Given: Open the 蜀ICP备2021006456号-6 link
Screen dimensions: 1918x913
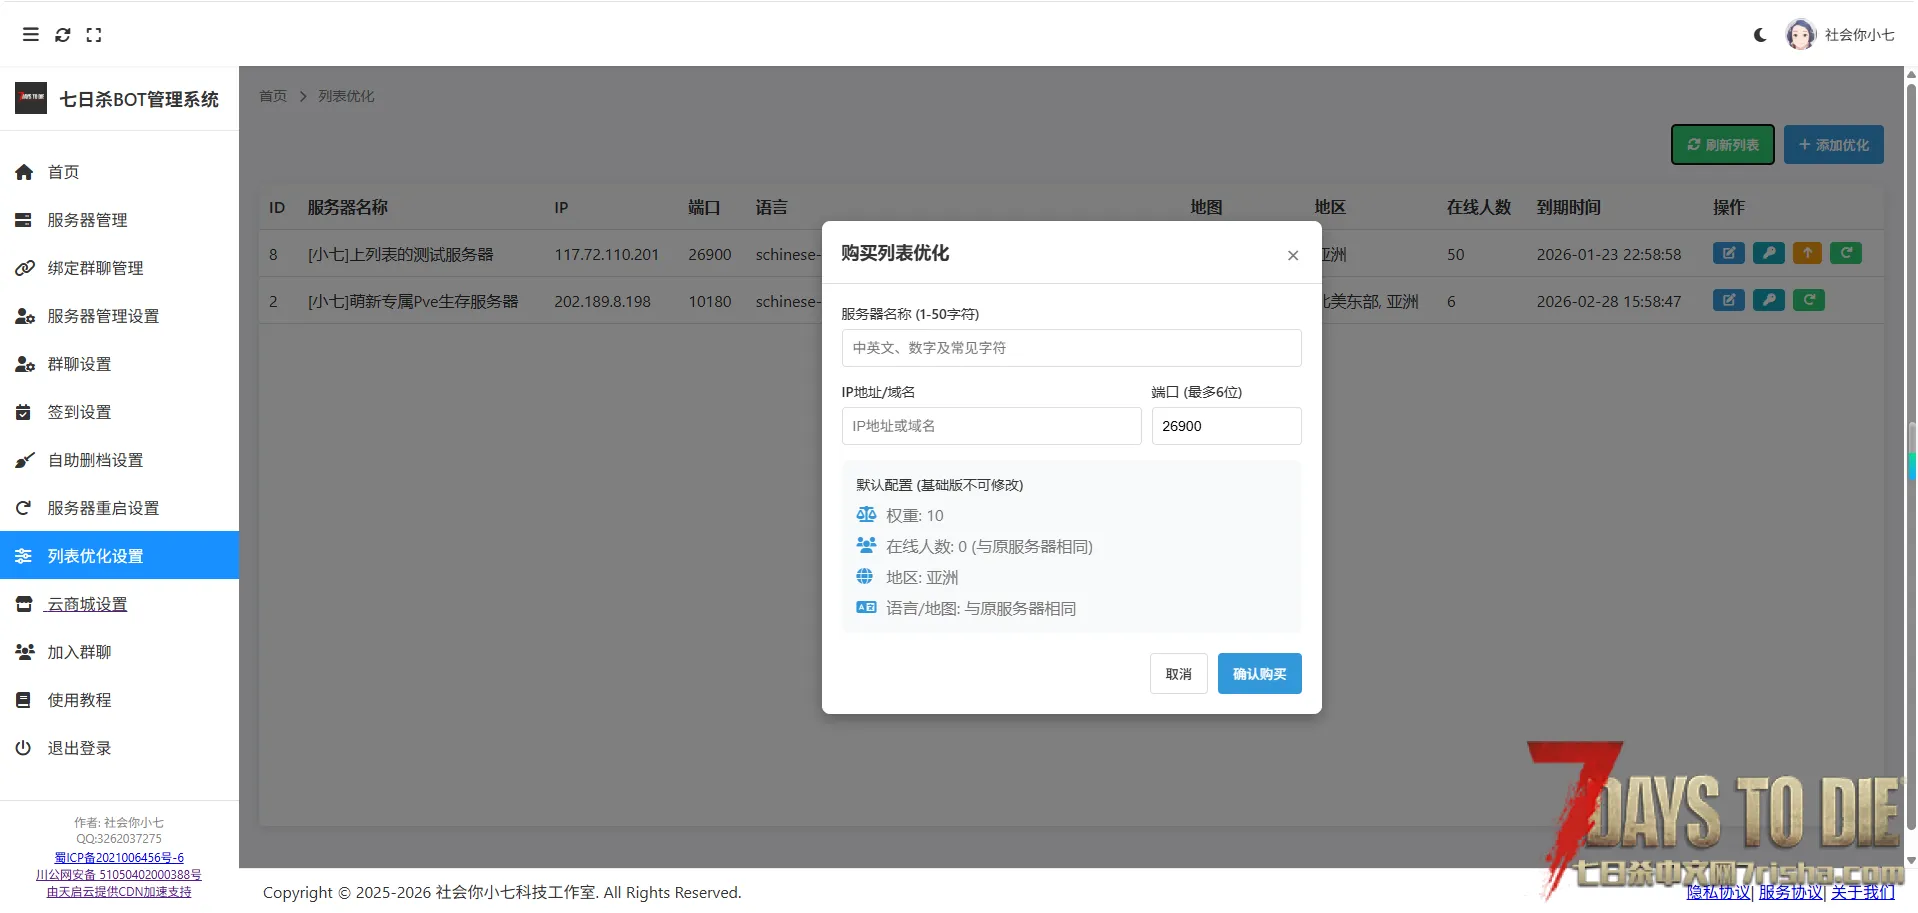Looking at the screenshot, I should [119, 858].
